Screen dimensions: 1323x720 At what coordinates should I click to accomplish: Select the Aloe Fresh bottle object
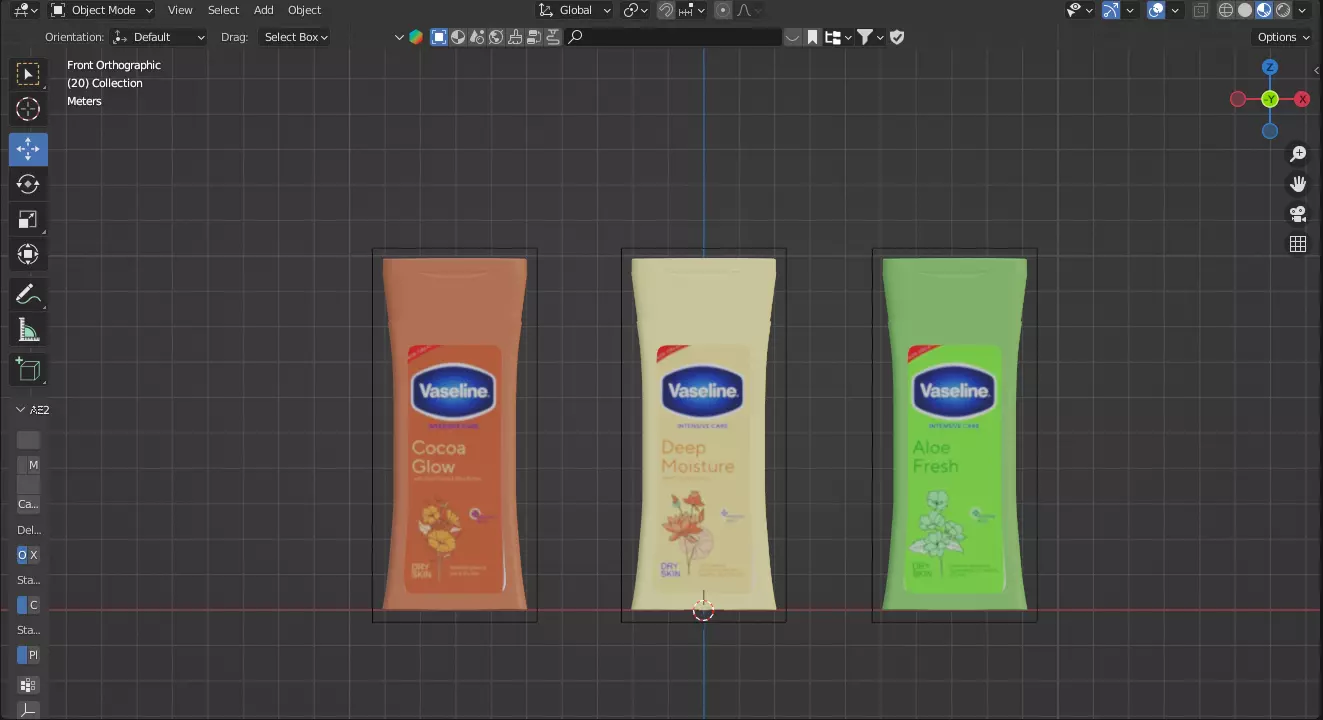954,434
